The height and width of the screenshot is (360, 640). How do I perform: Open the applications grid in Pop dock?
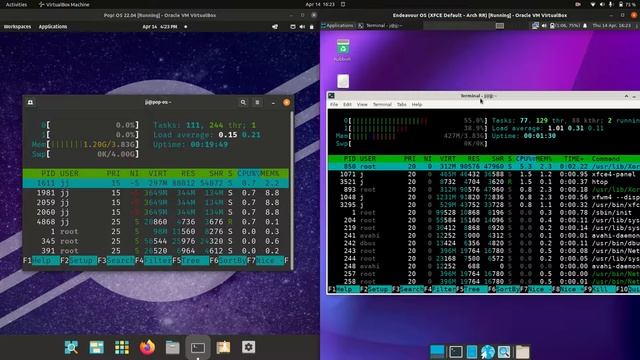(x=122, y=347)
